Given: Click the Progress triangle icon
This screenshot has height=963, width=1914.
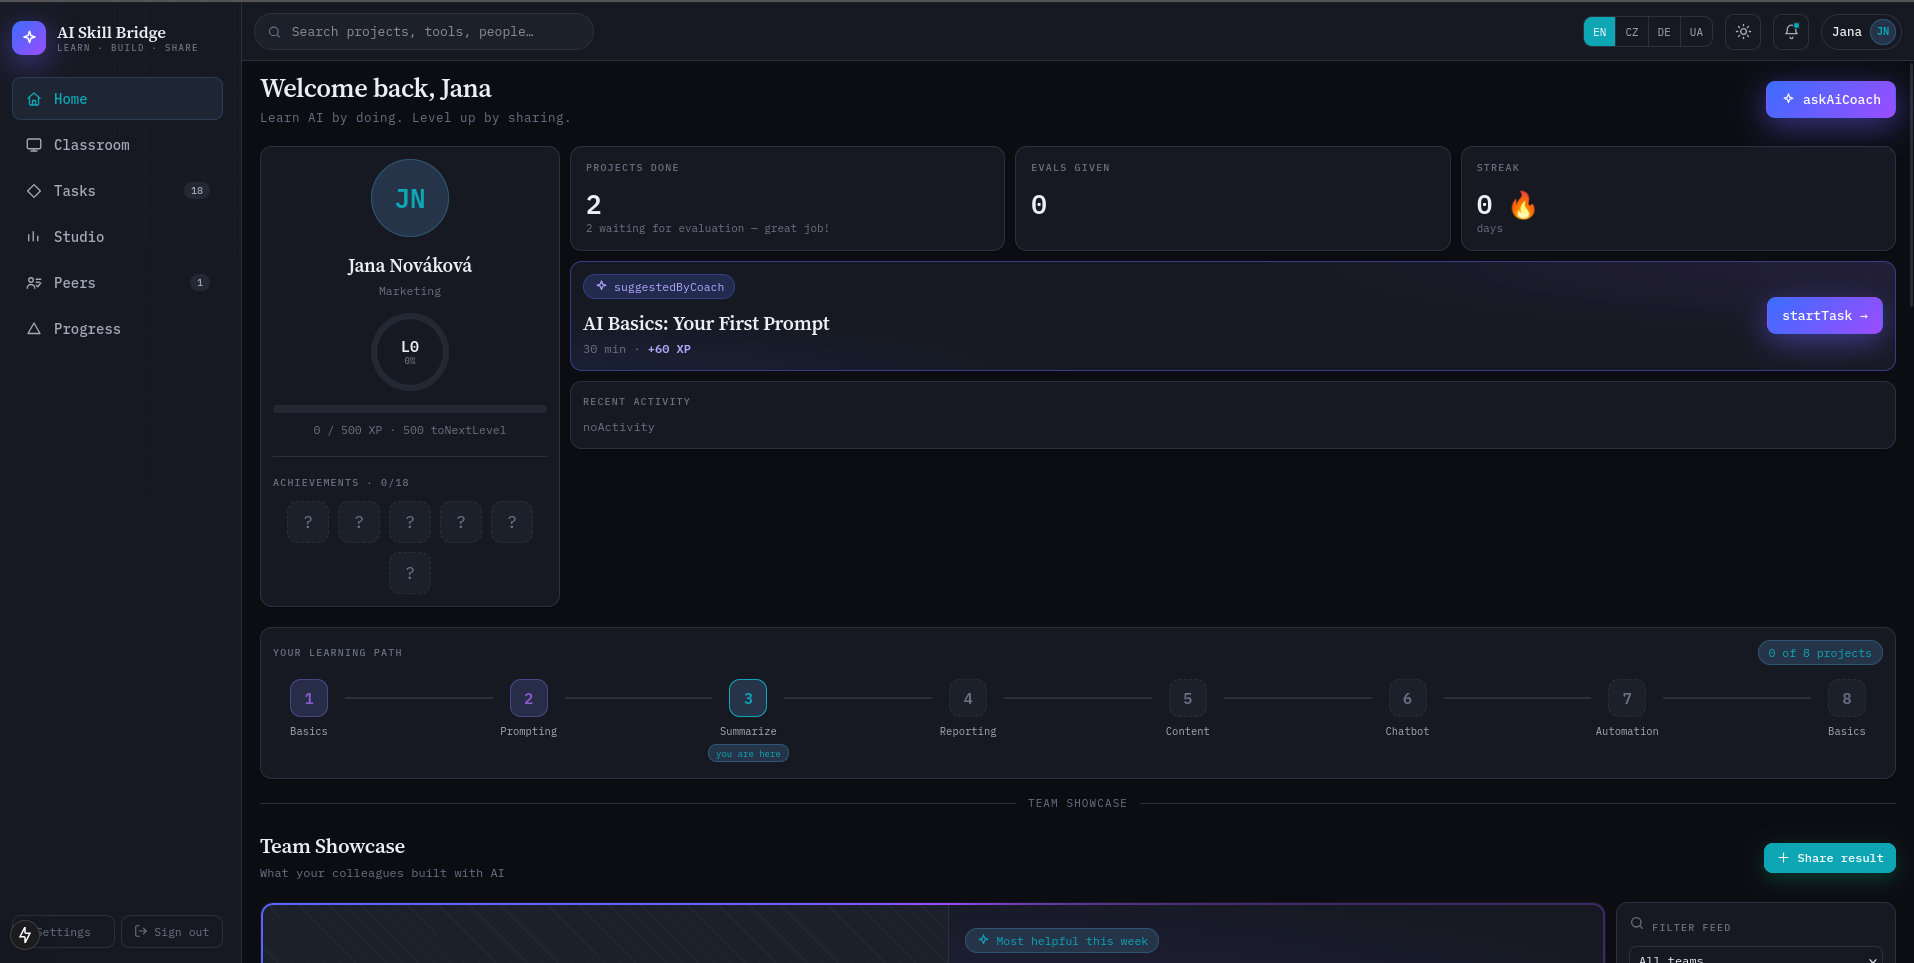Looking at the screenshot, I should pos(34,329).
